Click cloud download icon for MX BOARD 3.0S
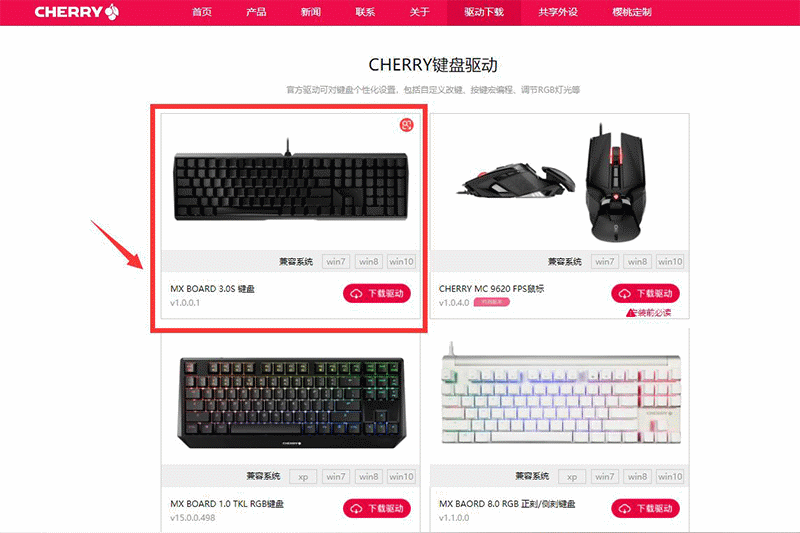Image resolution: width=800 pixels, height=533 pixels. coord(356,294)
